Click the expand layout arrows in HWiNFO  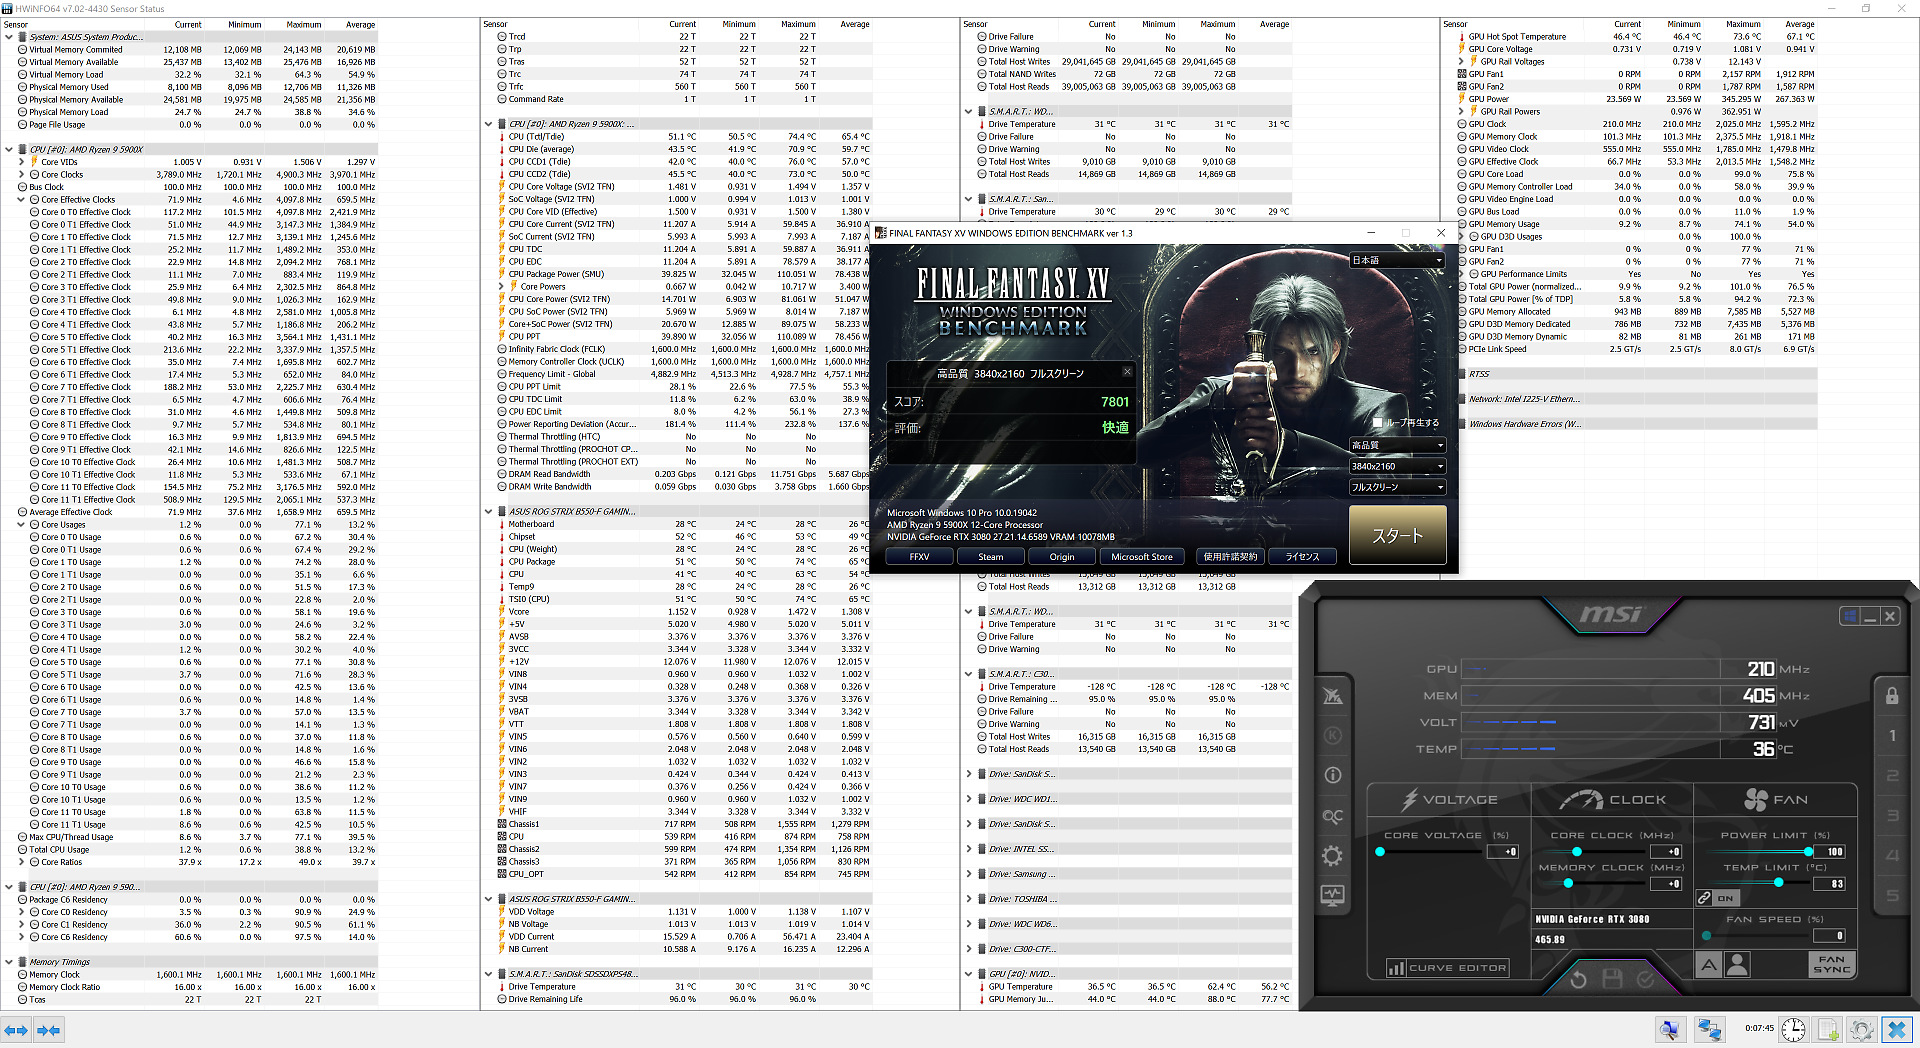16,1029
